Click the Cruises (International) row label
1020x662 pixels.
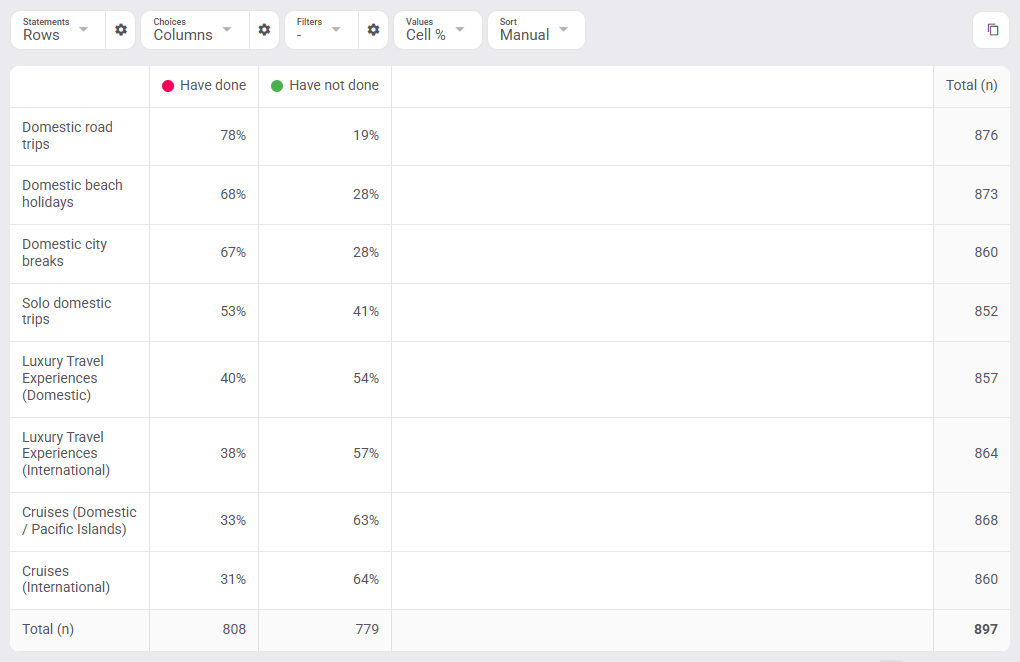pos(66,579)
